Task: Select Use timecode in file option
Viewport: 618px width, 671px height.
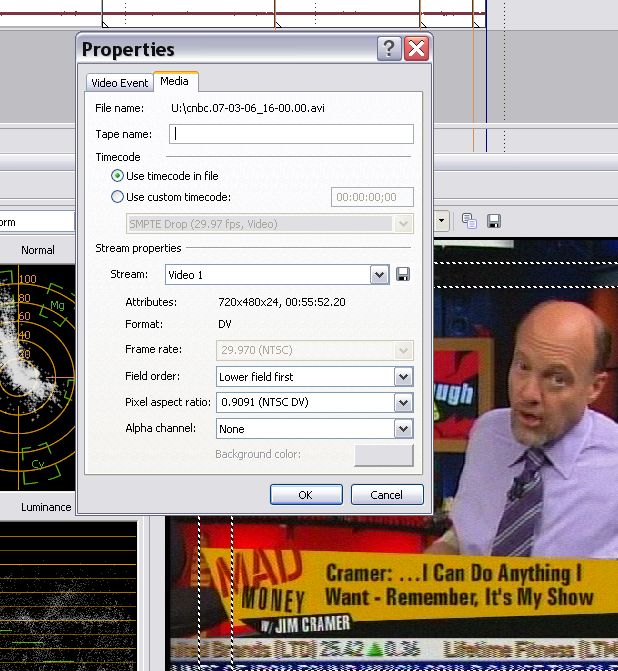Action: [165, 176]
